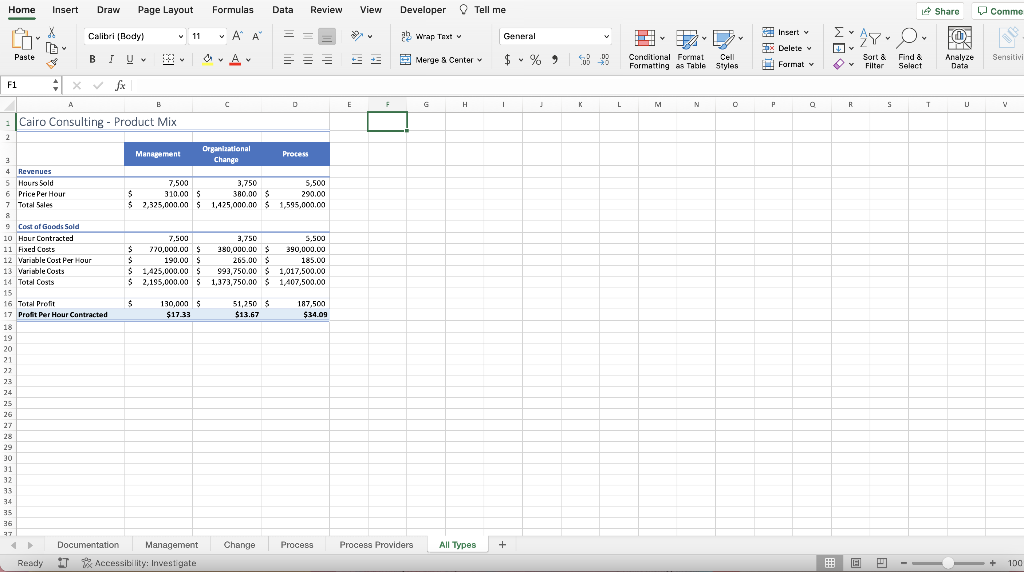Align text to bottom
Image resolution: width=1024 pixels, height=572 pixels.
click(327, 36)
